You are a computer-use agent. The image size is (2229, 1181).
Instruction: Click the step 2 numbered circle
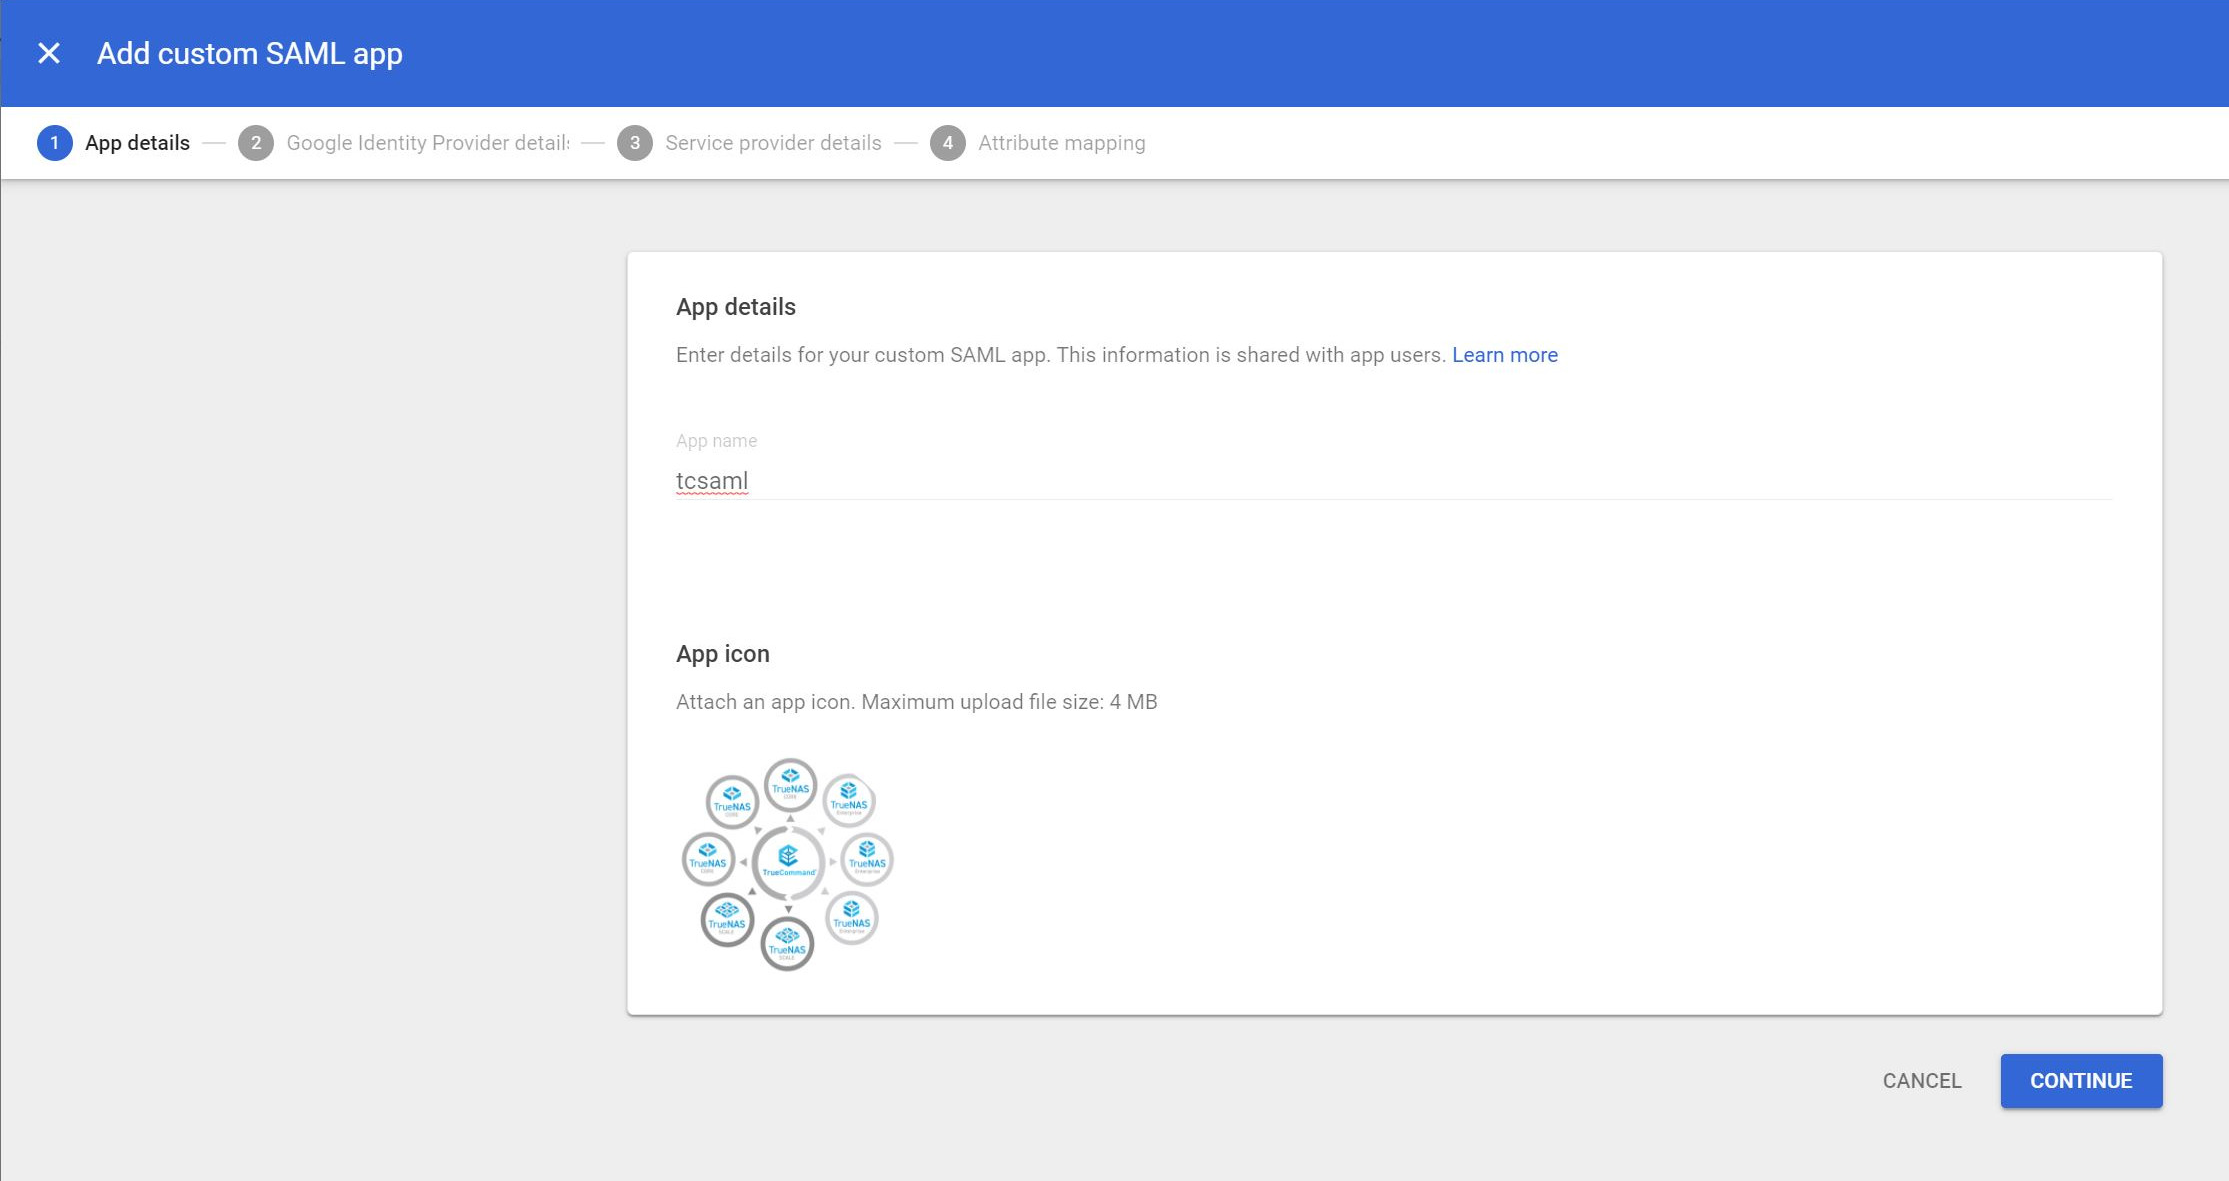[256, 142]
